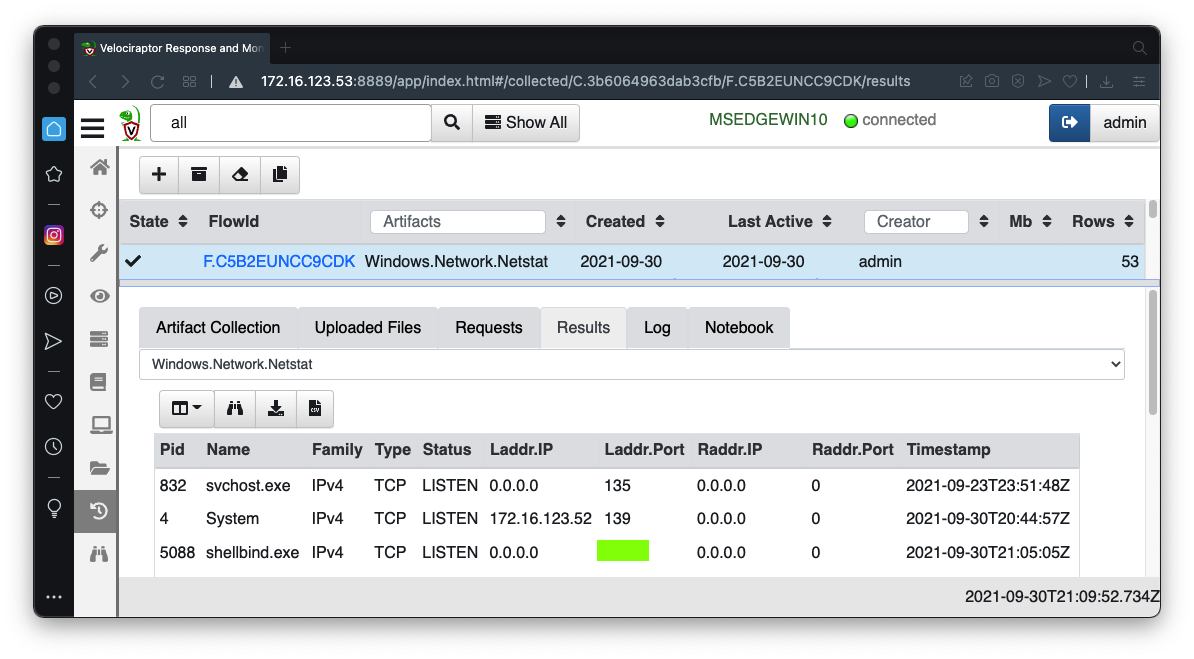This screenshot has height=659, width=1194.
Task: Switch to Requests tab
Action: tap(489, 328)
